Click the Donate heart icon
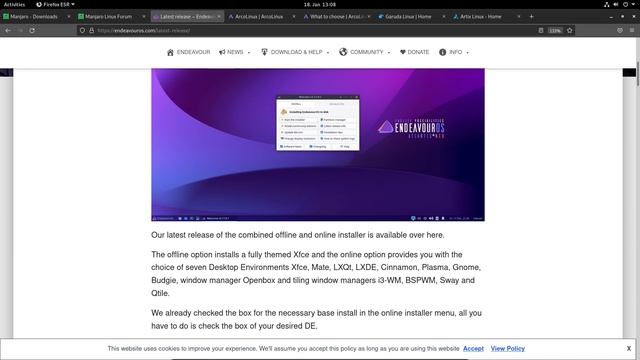 click(402, 52)
